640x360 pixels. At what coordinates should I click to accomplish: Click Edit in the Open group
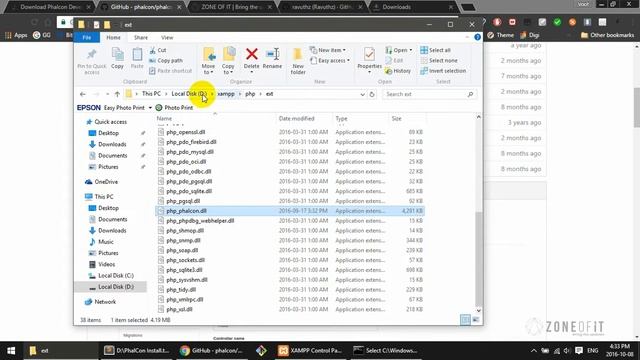point(394,60)
